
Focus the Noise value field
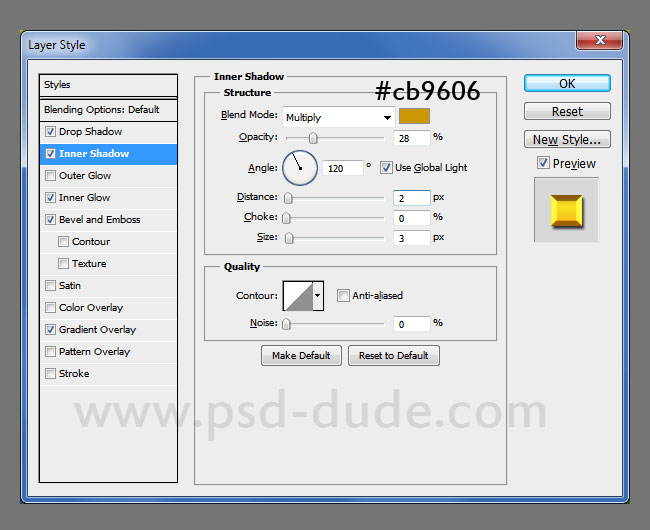411,324
